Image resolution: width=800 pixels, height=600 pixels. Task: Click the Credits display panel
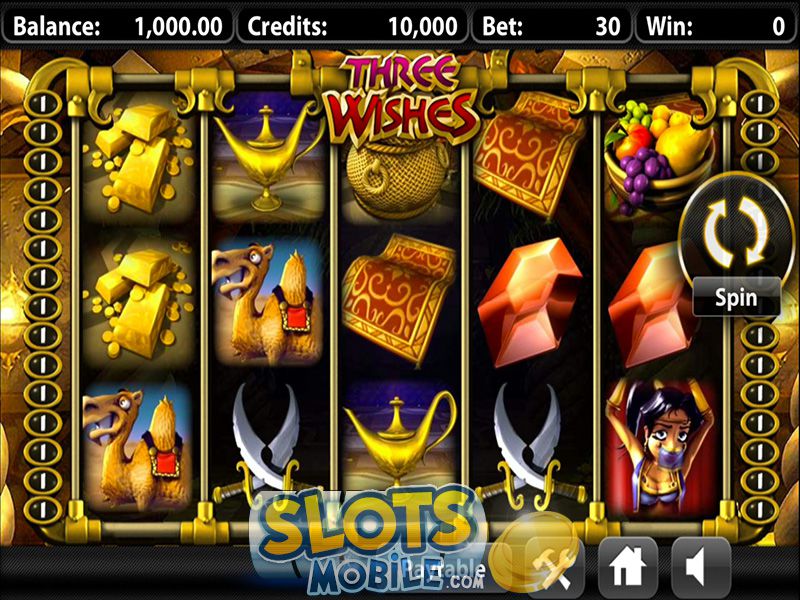coord(353,26)
